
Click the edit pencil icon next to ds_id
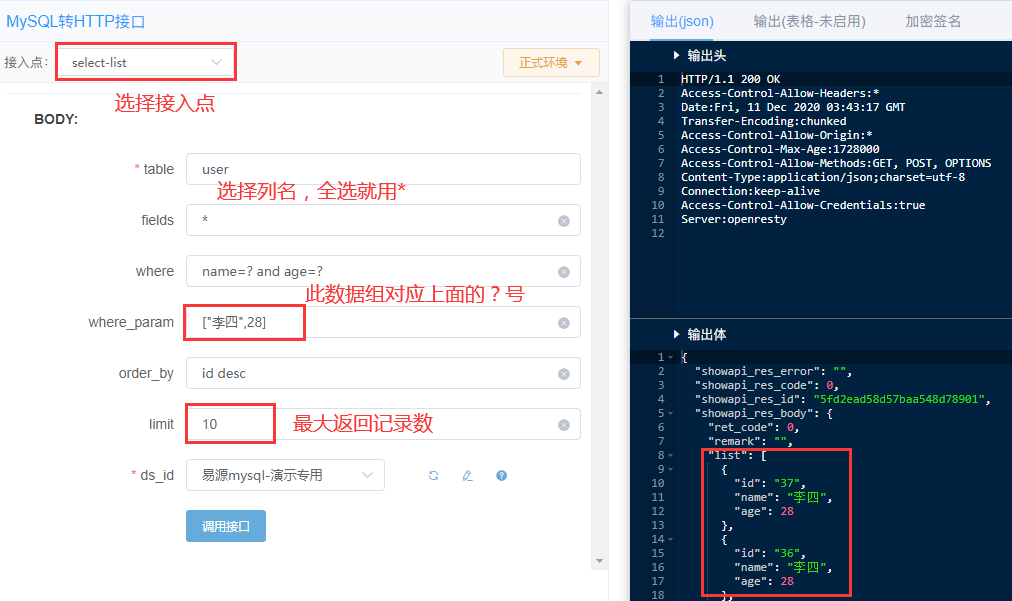tap(467, 475)
